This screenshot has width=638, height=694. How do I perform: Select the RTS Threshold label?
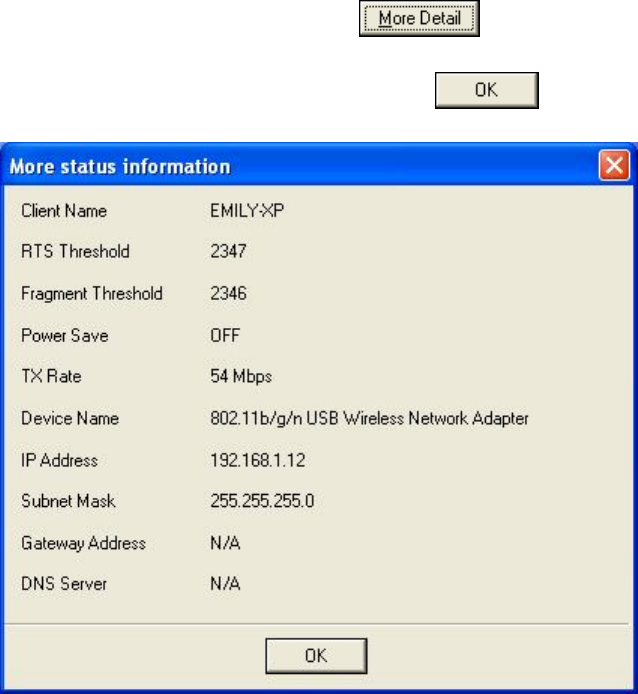[75, 251]
